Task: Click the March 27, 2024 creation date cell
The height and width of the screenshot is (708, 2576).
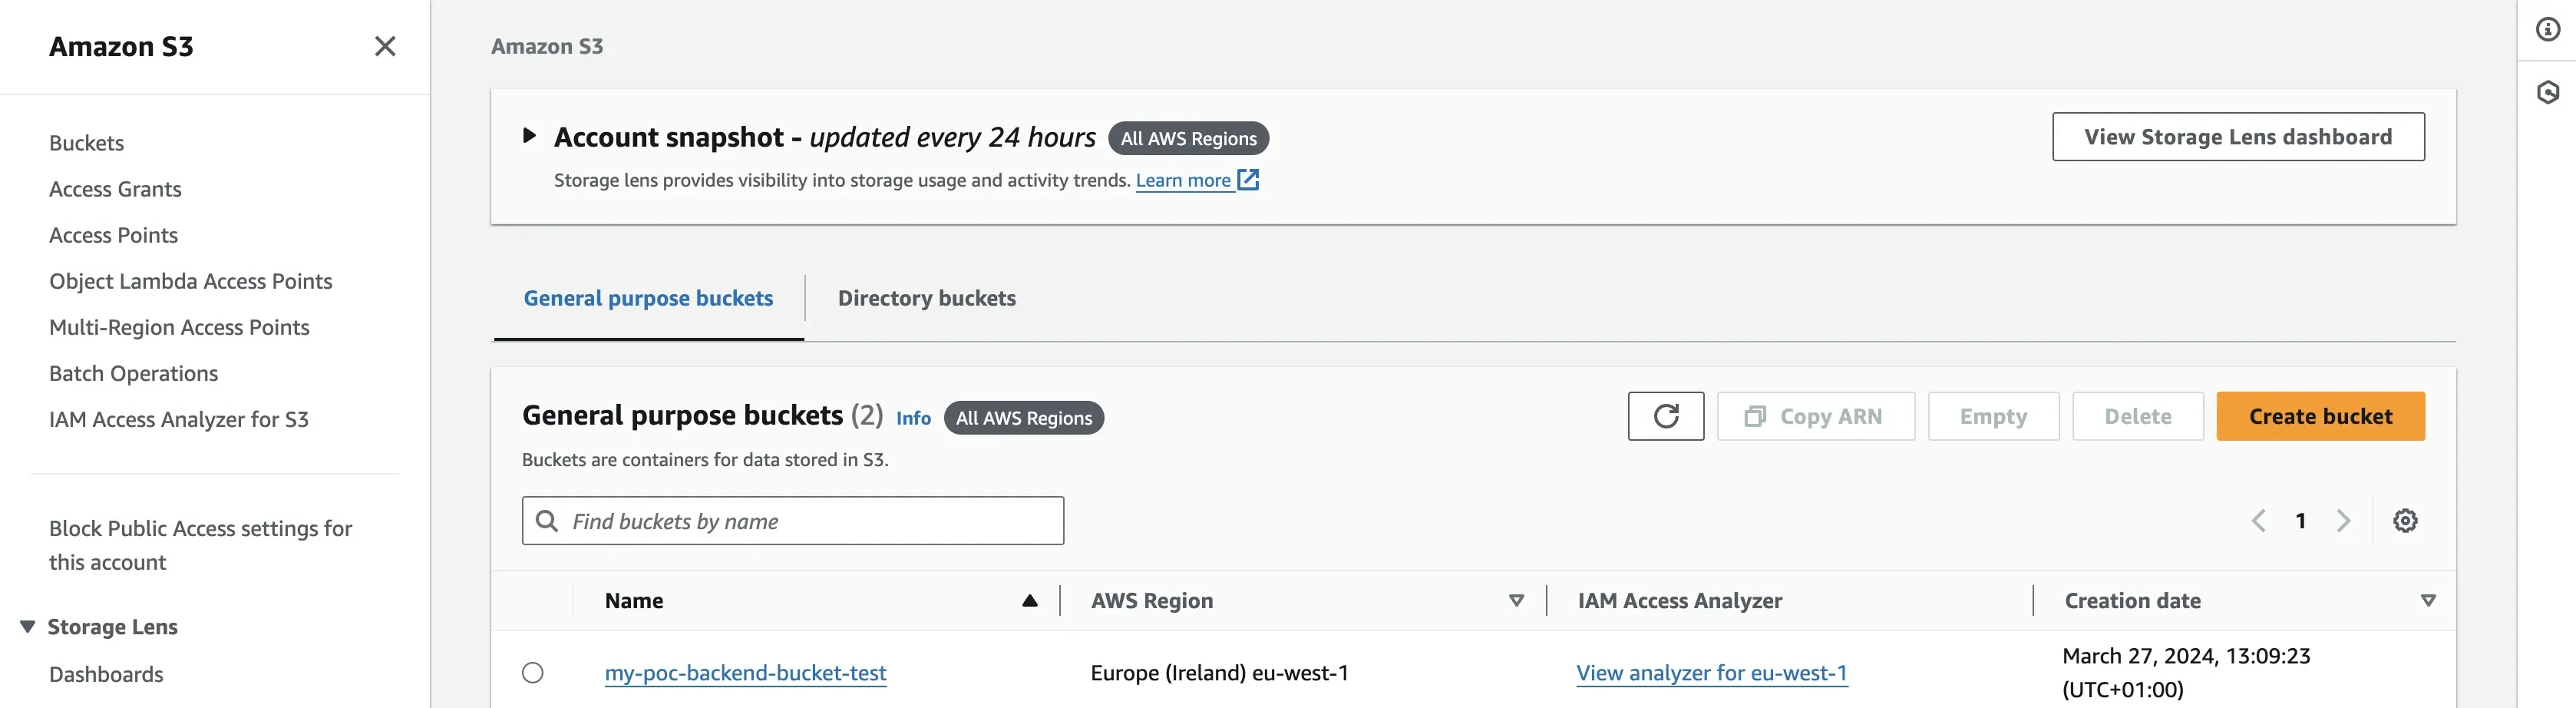Action: [x=2186, y=672]
